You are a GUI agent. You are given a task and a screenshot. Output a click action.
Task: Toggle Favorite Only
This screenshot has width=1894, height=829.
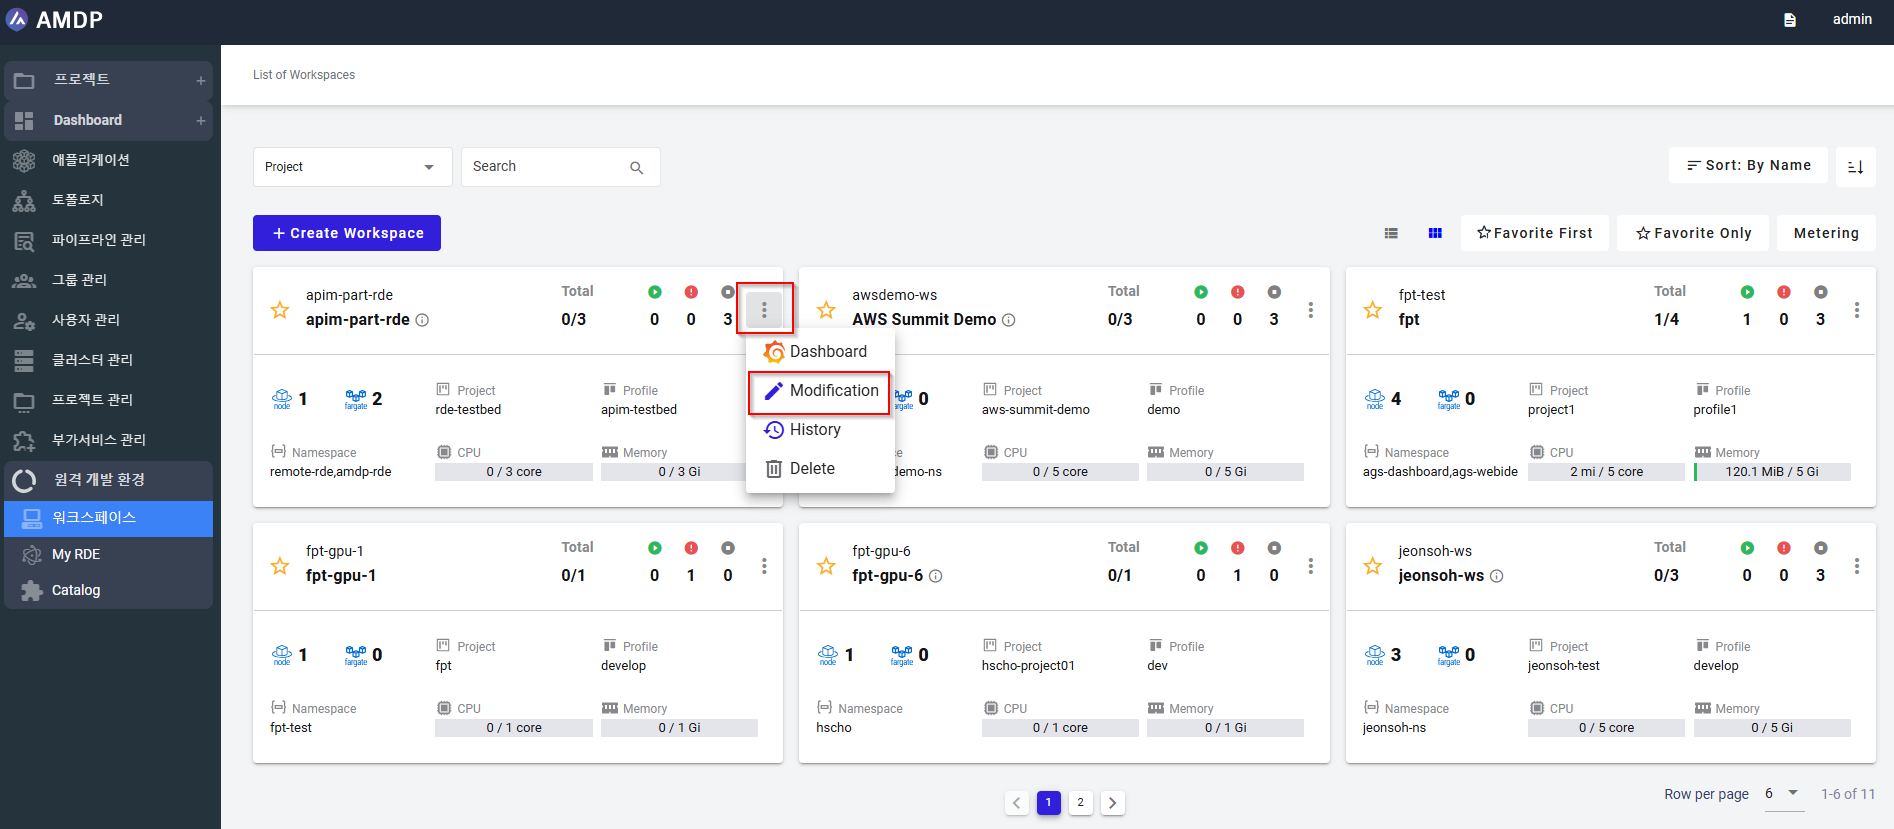1693,233
